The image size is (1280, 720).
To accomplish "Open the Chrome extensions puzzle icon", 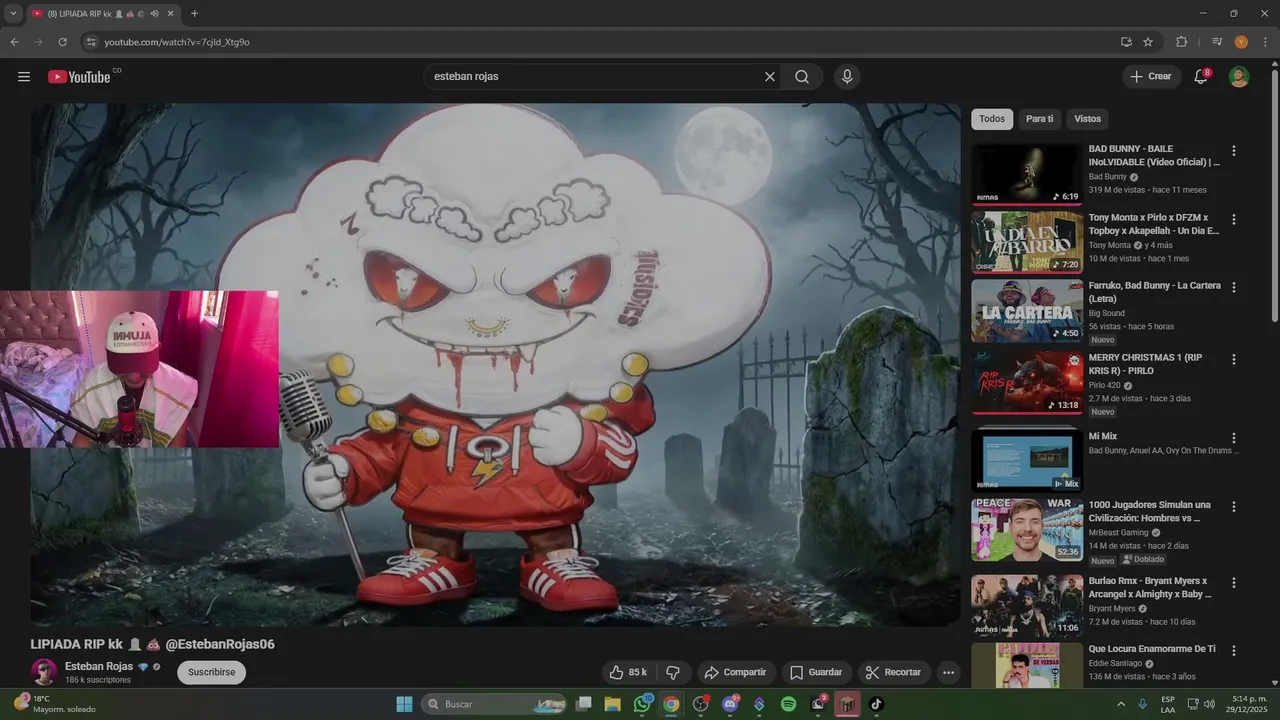I will pyautogui.click(x=1182, y=42).
